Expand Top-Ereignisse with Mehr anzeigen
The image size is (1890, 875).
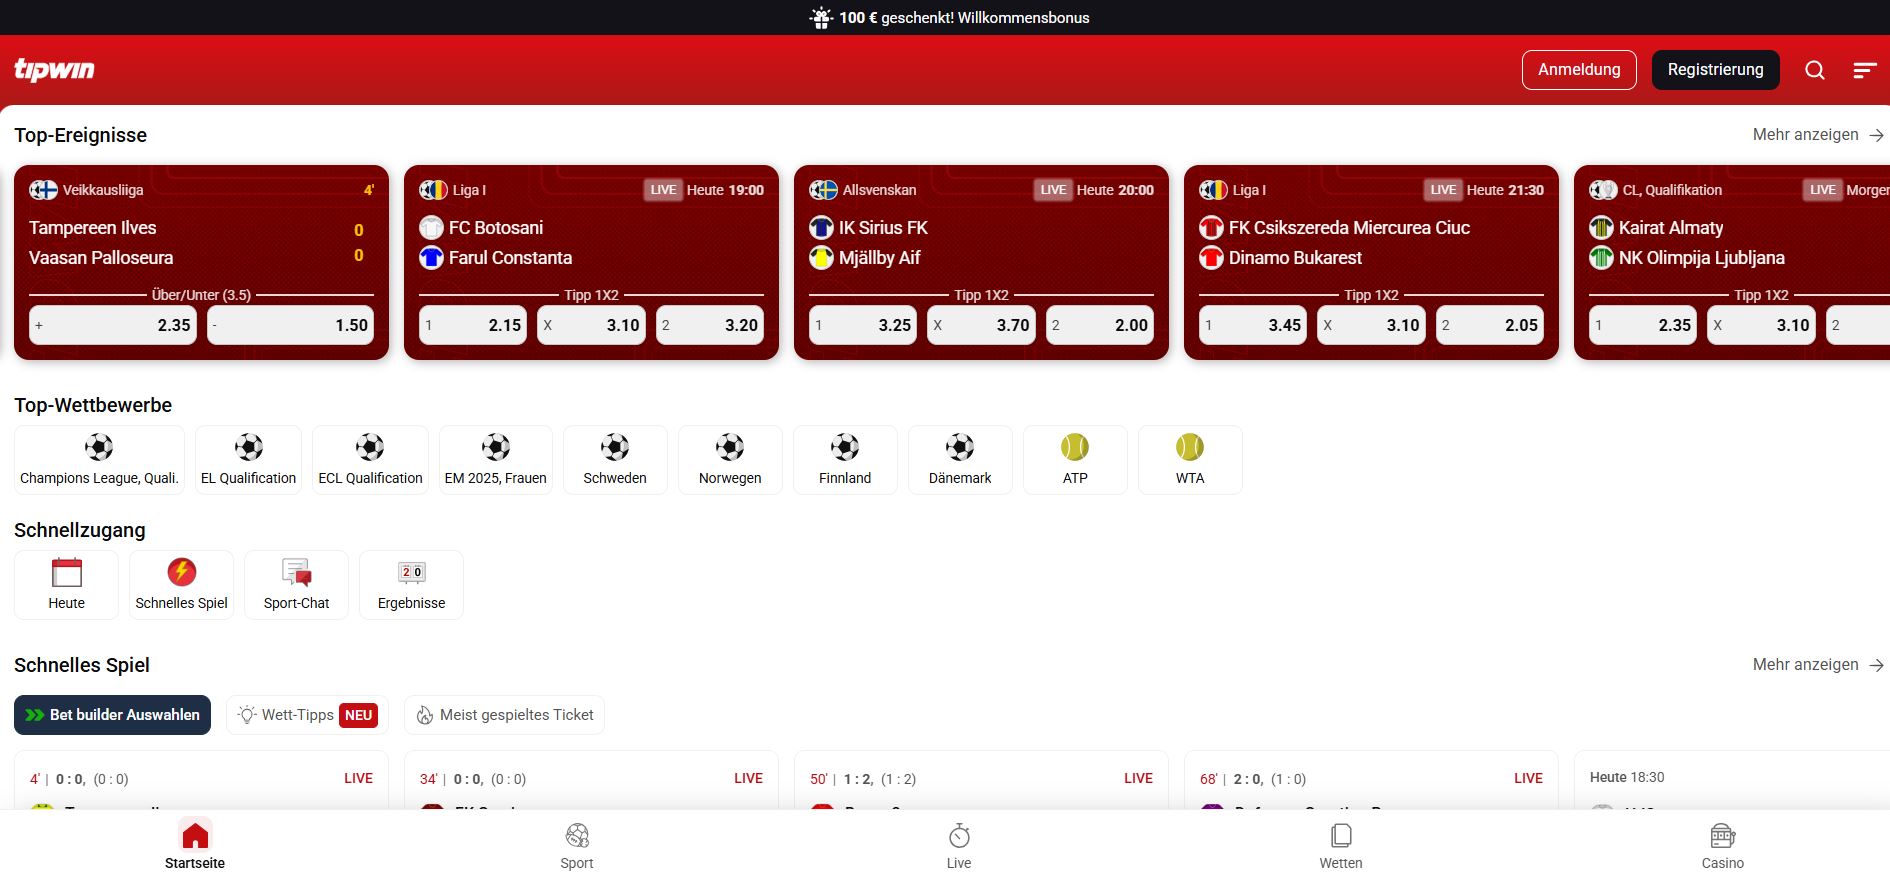pos(1817,135)
